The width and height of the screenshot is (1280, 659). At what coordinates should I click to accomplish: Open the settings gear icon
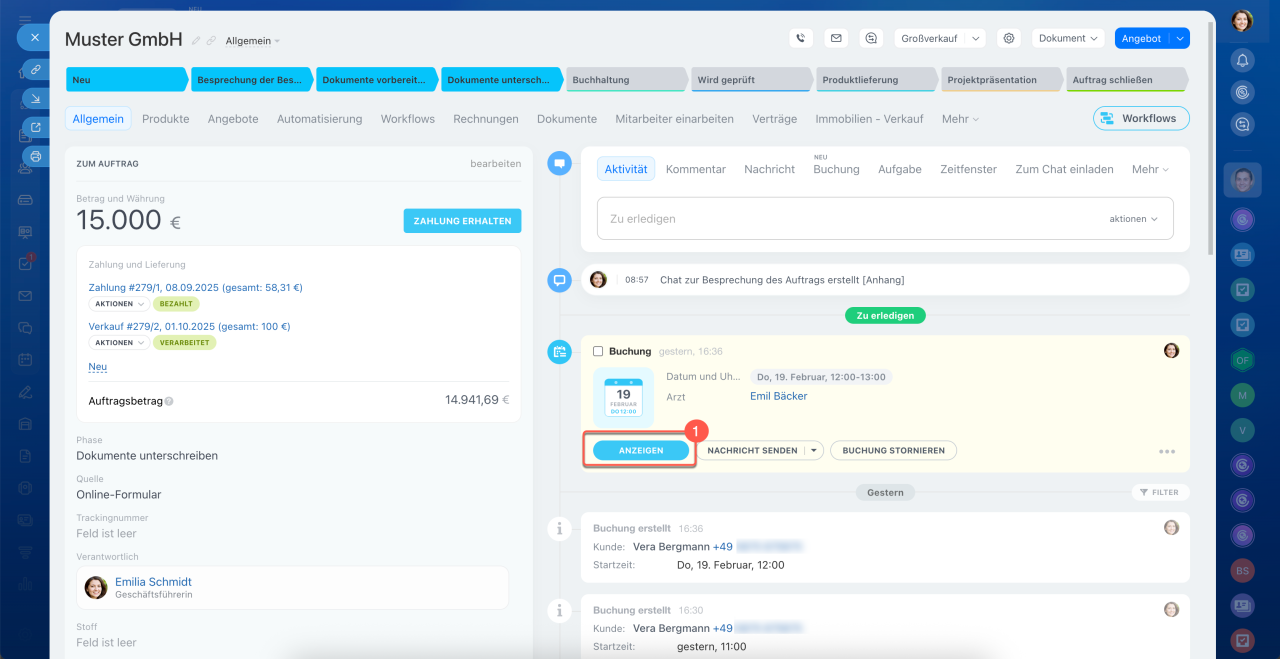tap(1009, 38)
